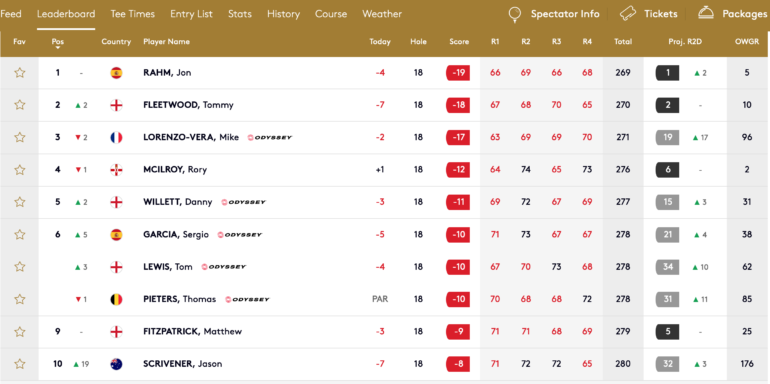Image resolution: width=770 pixels, height=384 pixels.
Task: Open the Tee Times tab
Action: coord(133,14)
